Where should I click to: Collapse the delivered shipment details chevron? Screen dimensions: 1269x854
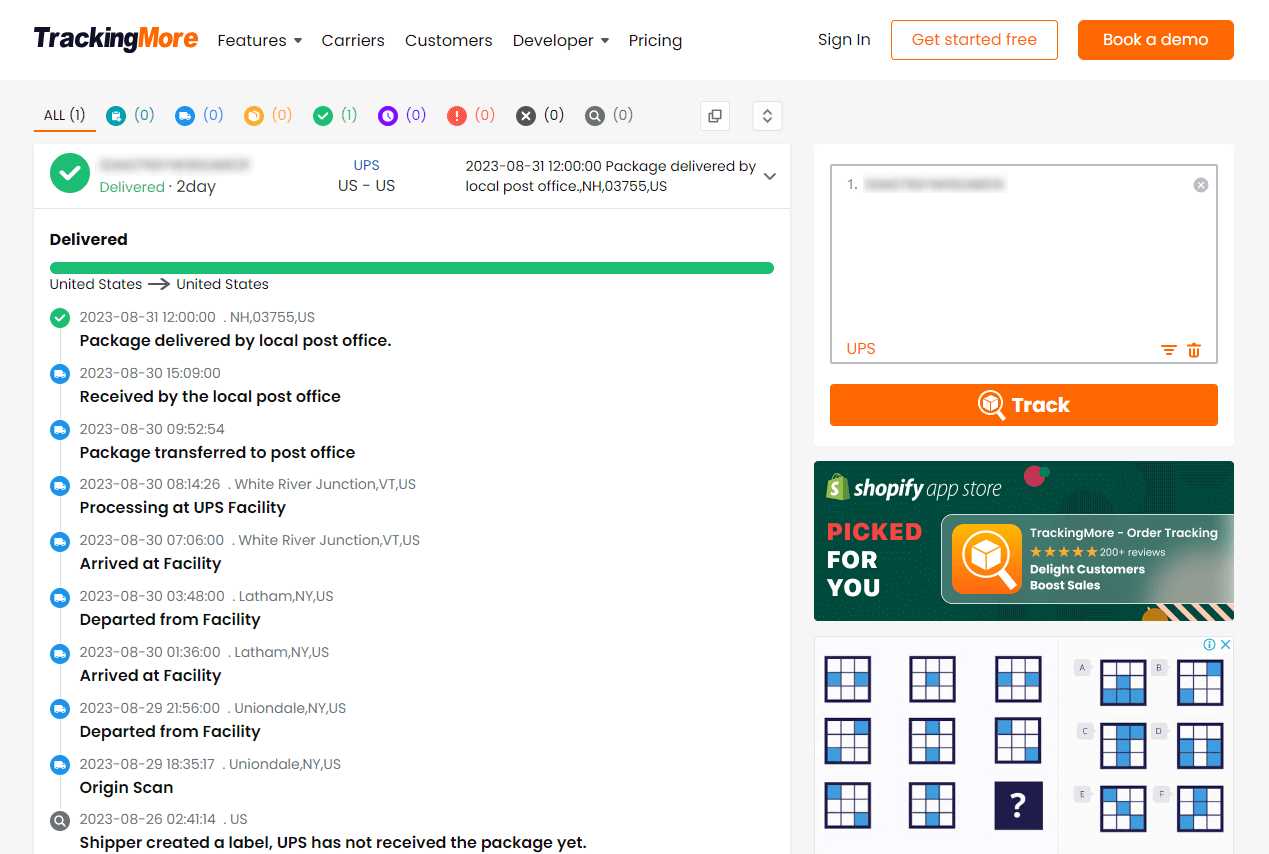pyautogui.click(x=770, y=176)
